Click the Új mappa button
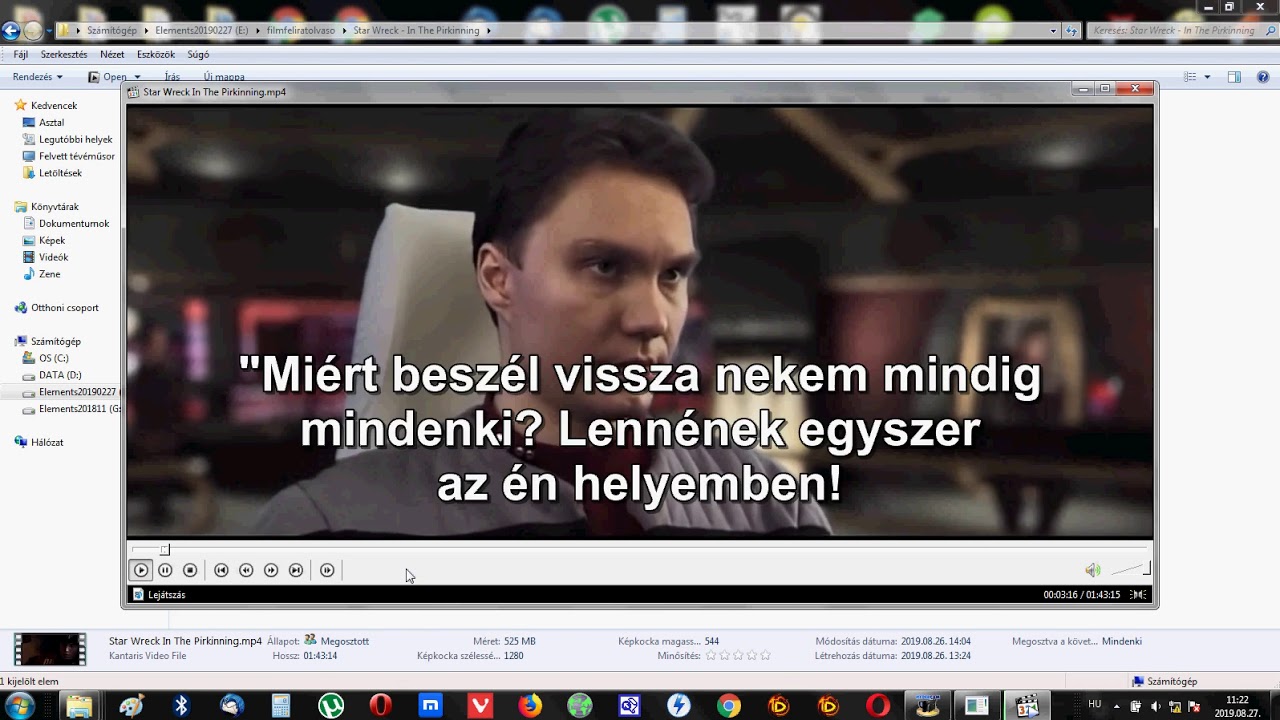The height and width of the screenshot is (720, 1280). click(224, 77)
